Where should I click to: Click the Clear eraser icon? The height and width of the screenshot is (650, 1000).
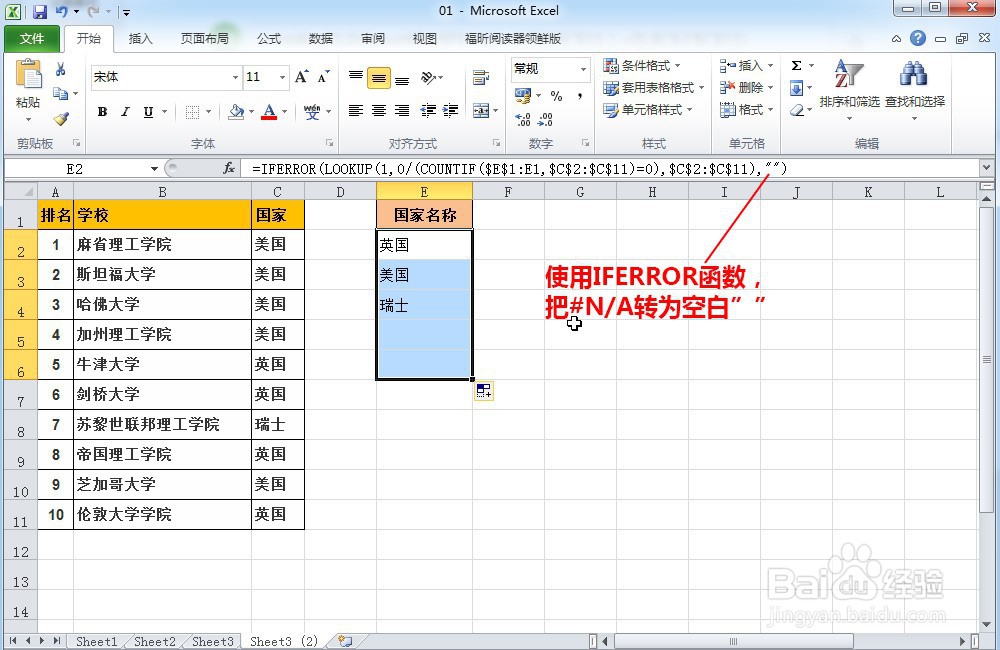[797, 110]
